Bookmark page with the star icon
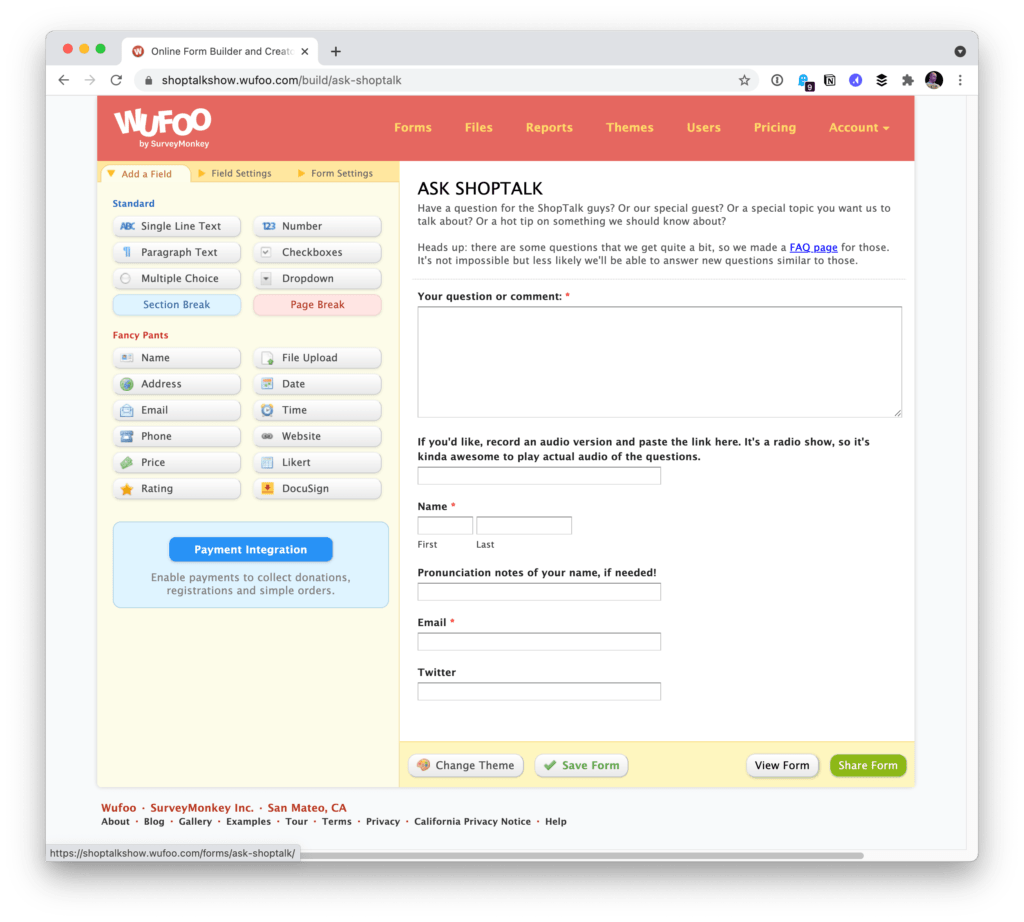The width and height of the screenshot is (1024, 922). pyautogui.click(x=744, y=80)
